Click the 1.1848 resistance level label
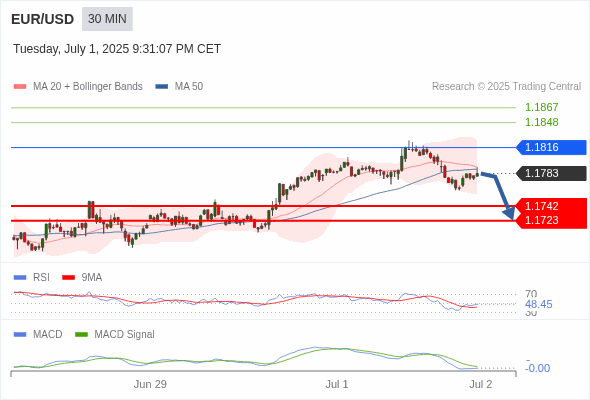 (542, 122)
